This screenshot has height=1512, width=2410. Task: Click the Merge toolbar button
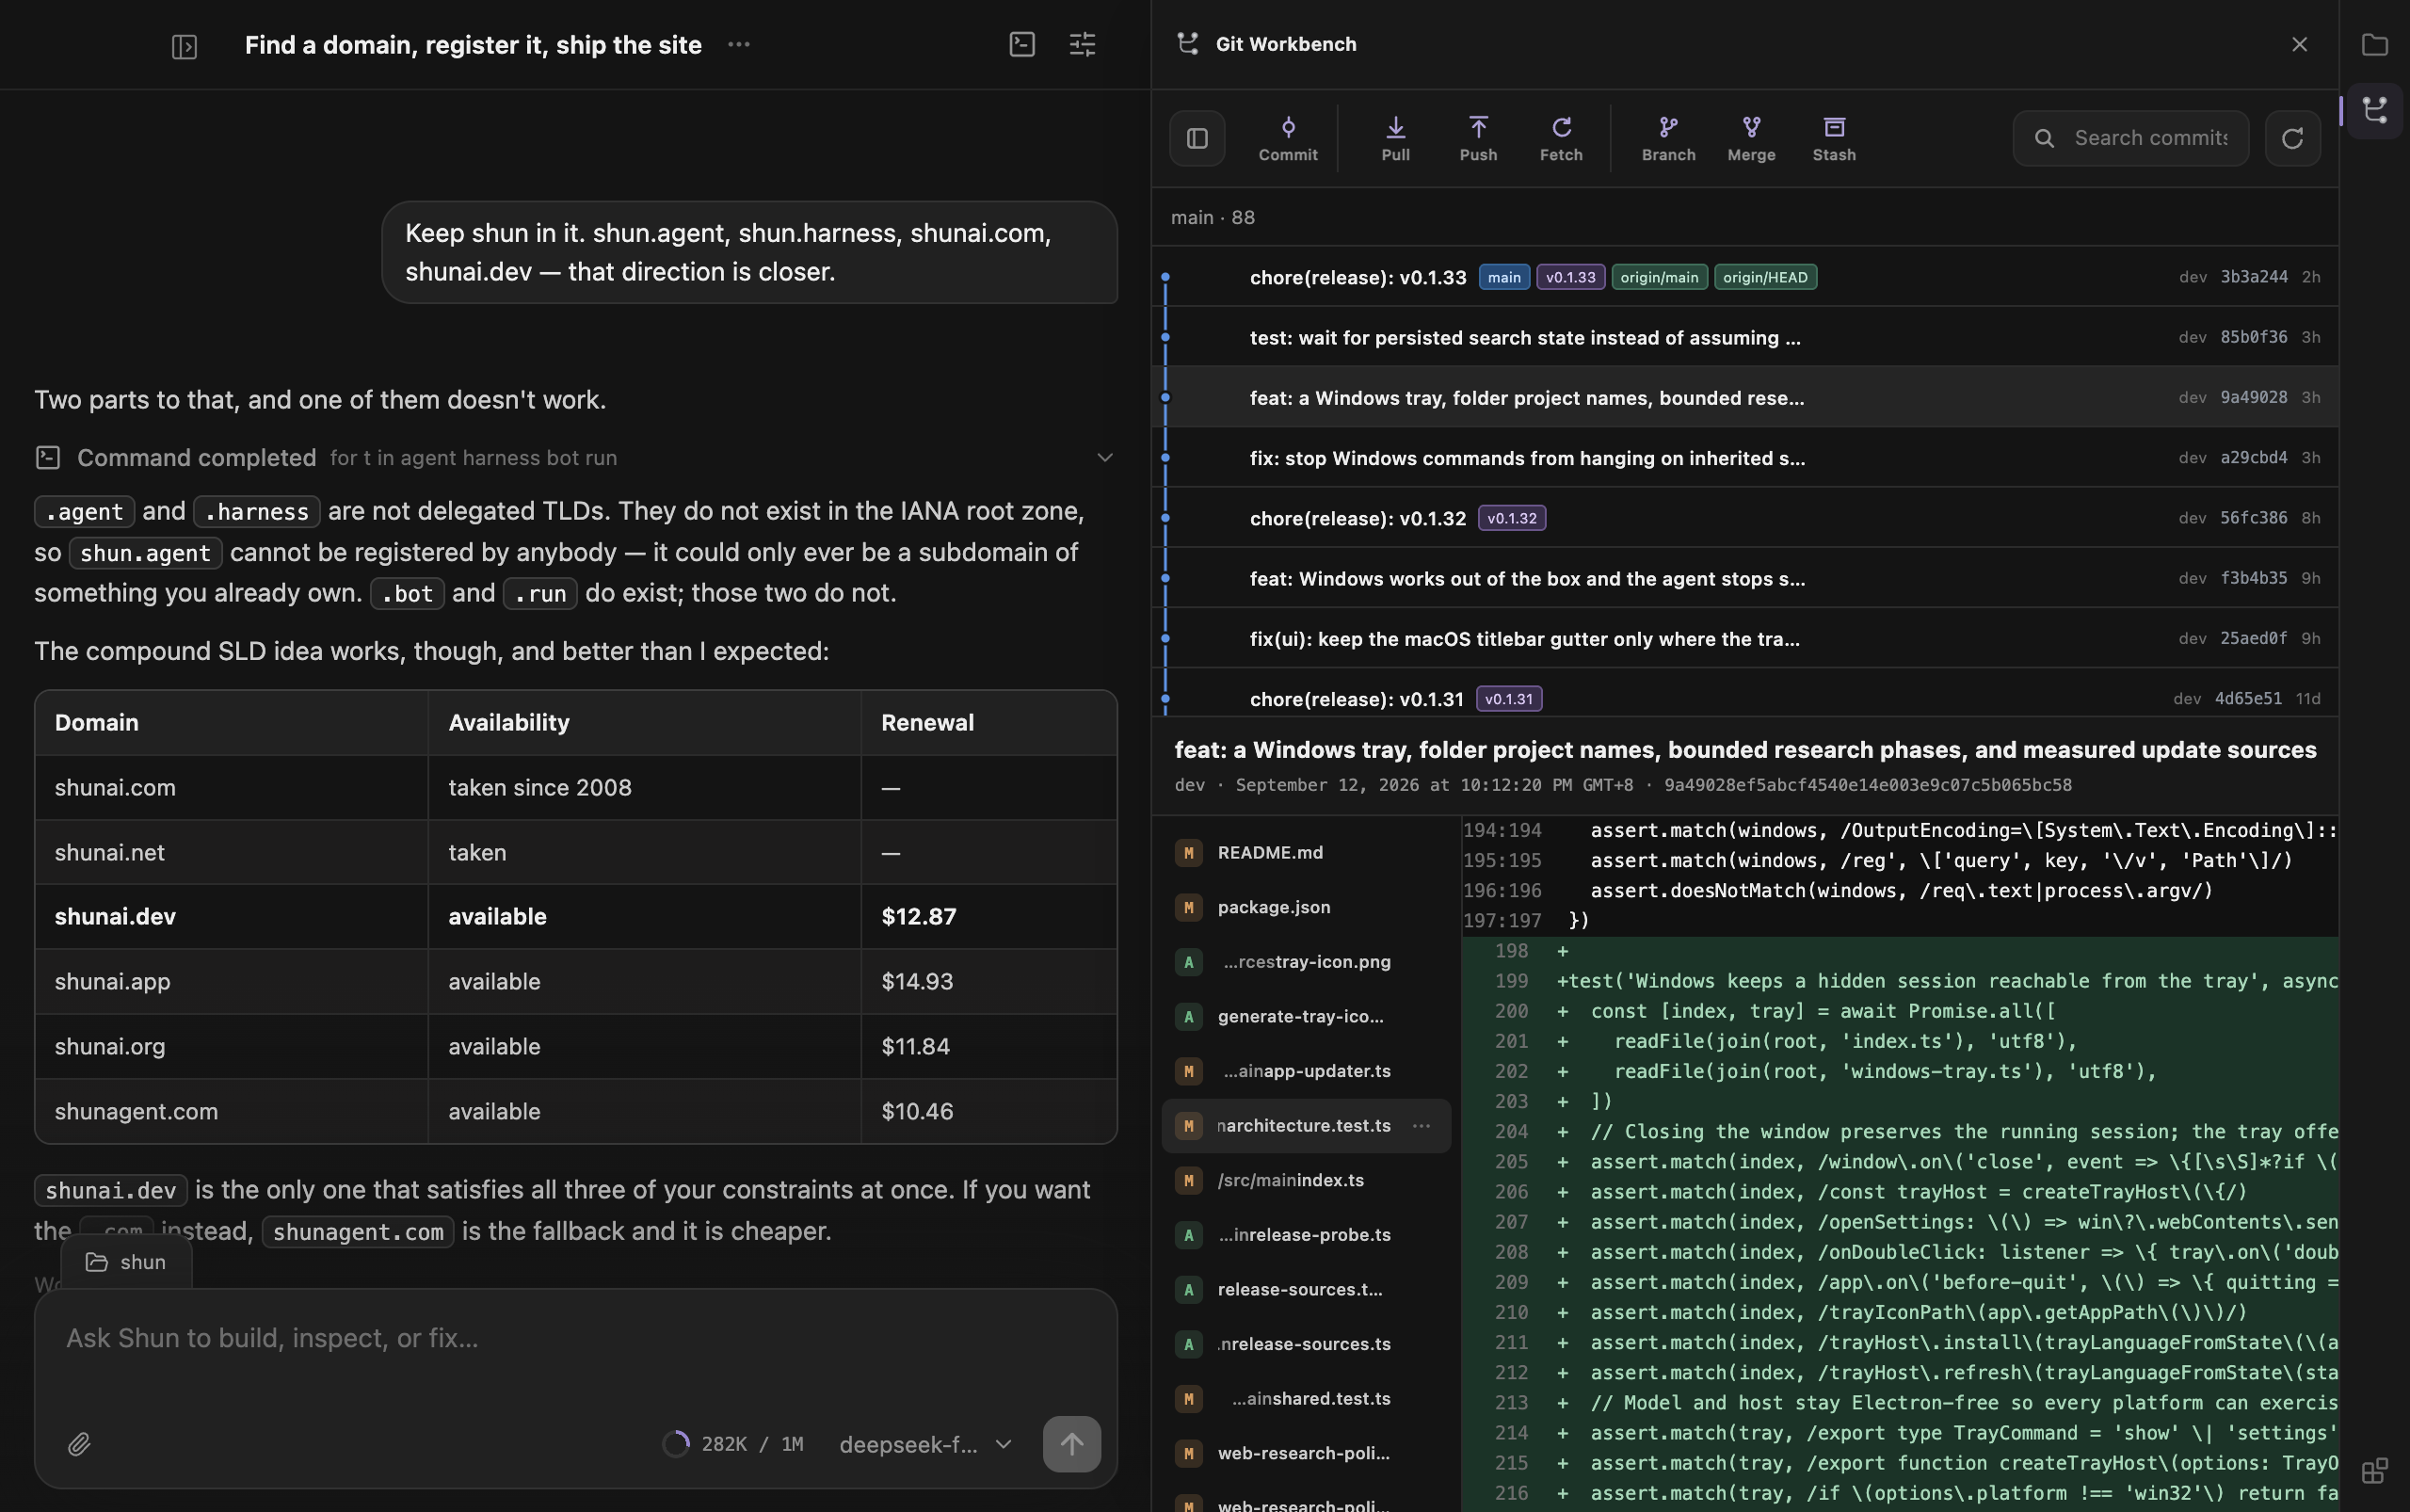tap(1751, 138)
